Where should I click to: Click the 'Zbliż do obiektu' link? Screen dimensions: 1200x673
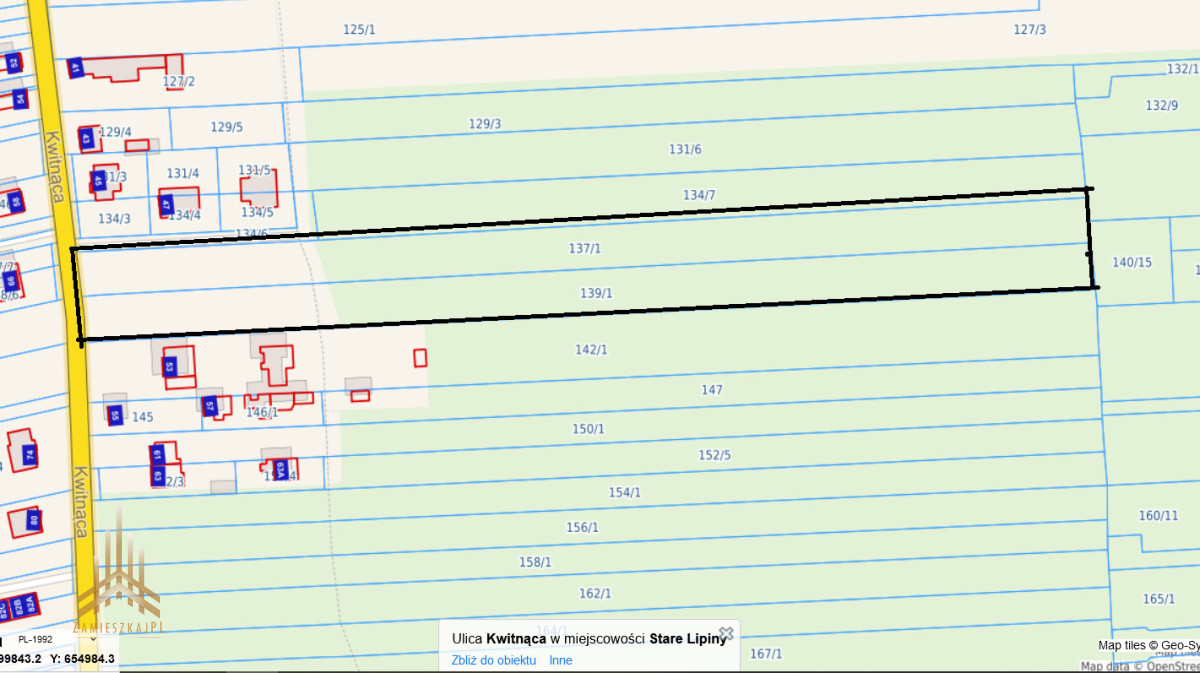click(494, 660)
